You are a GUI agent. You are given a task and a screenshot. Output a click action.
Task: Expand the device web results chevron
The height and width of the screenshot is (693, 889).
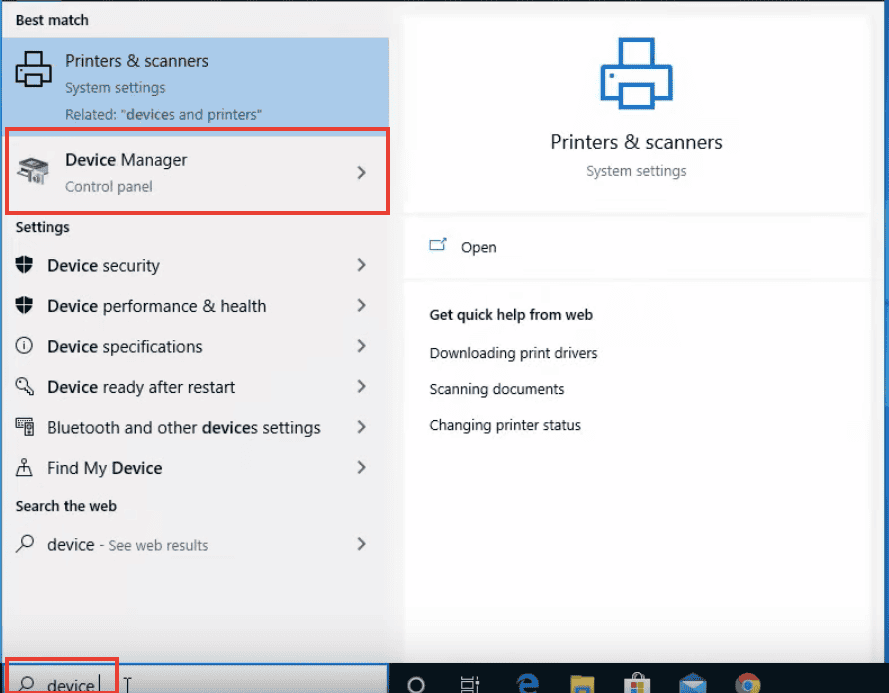tap(361, 544)
